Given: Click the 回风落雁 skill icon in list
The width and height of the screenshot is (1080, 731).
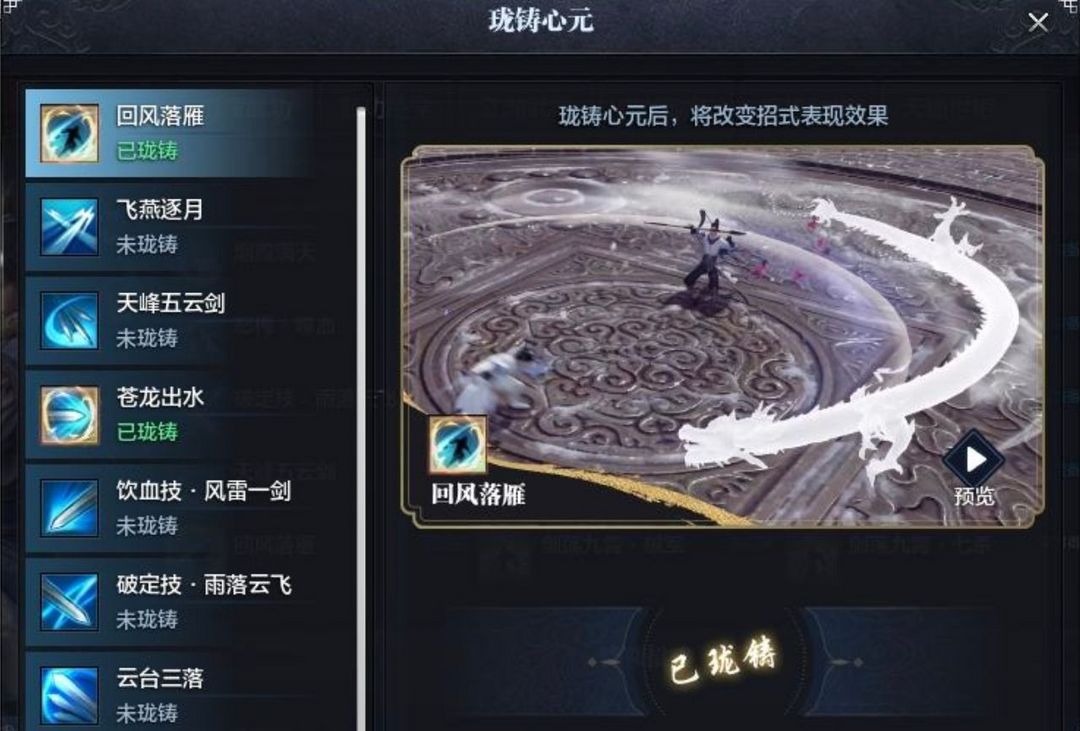Looking at the screenshot, I should click(69, 133).
